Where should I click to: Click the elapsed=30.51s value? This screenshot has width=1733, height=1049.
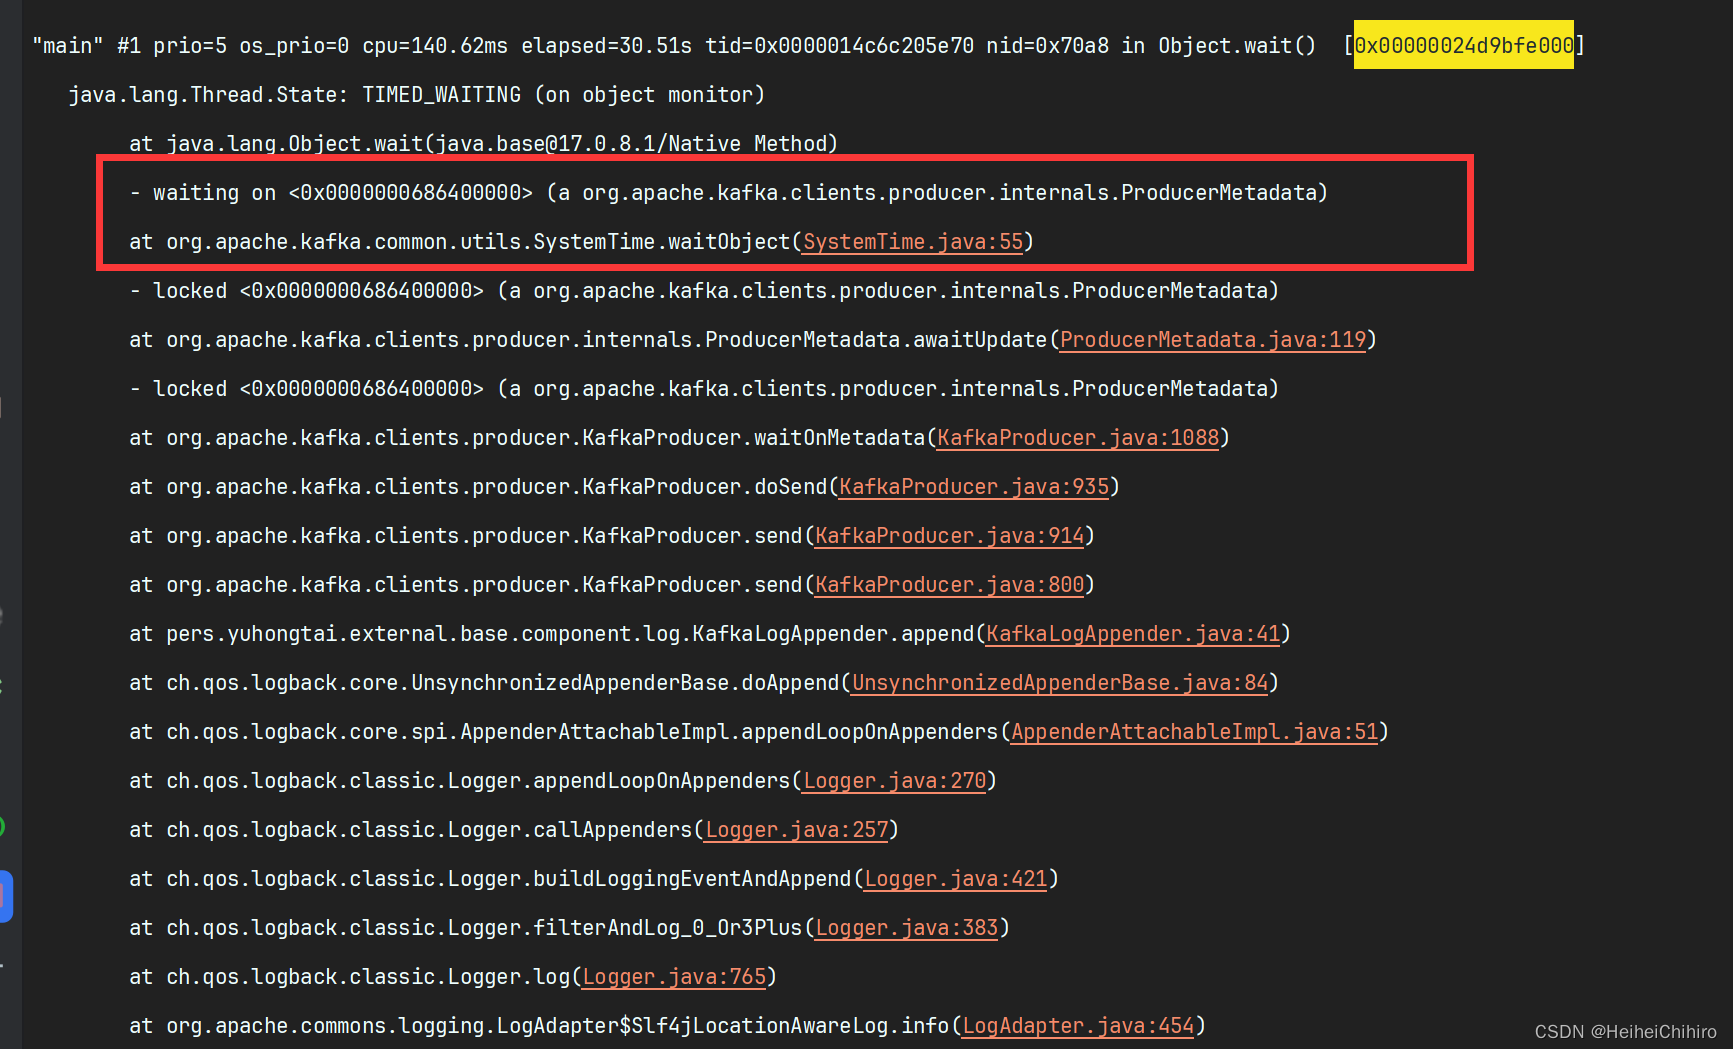click(606, 46)
